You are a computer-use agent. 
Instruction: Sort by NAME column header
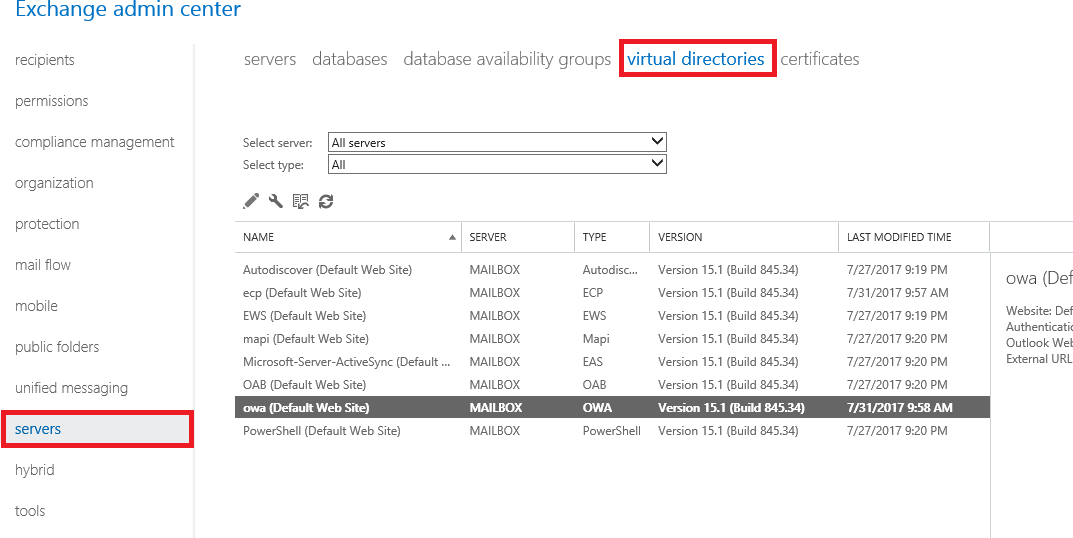tap(348, 237)
